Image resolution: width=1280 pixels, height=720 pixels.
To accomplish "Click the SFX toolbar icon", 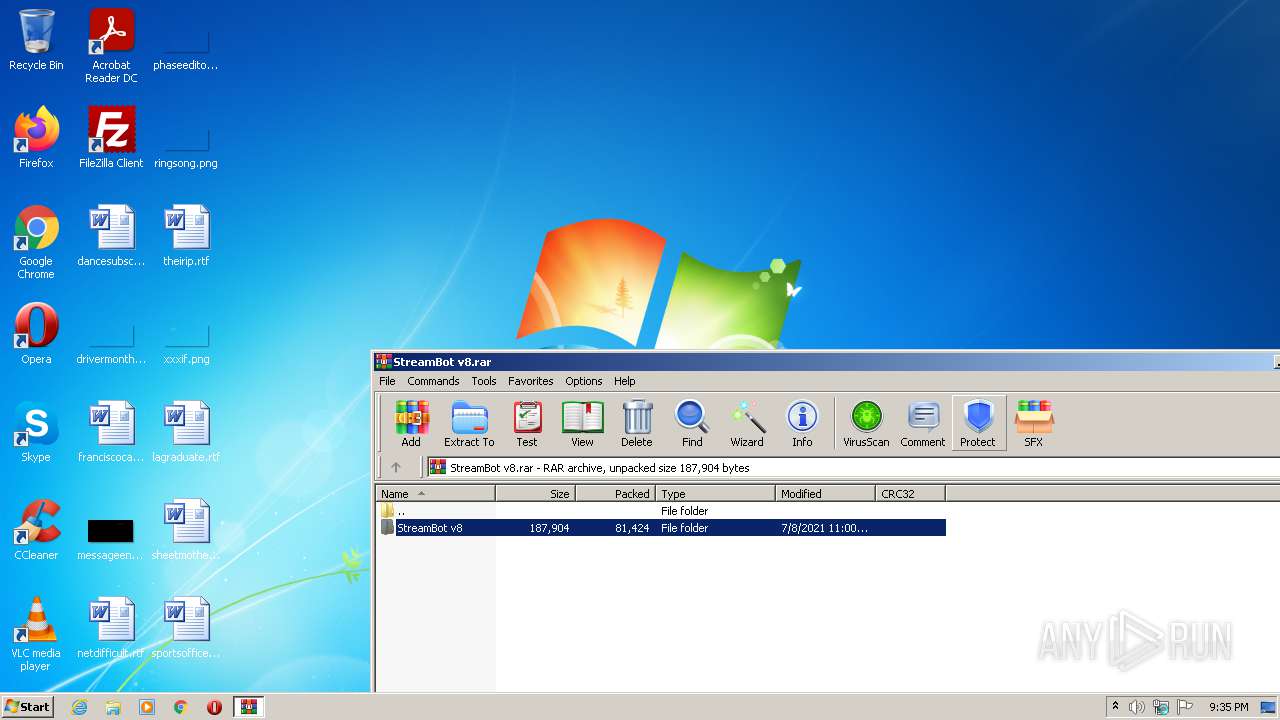I will [x=1033, y=423].
